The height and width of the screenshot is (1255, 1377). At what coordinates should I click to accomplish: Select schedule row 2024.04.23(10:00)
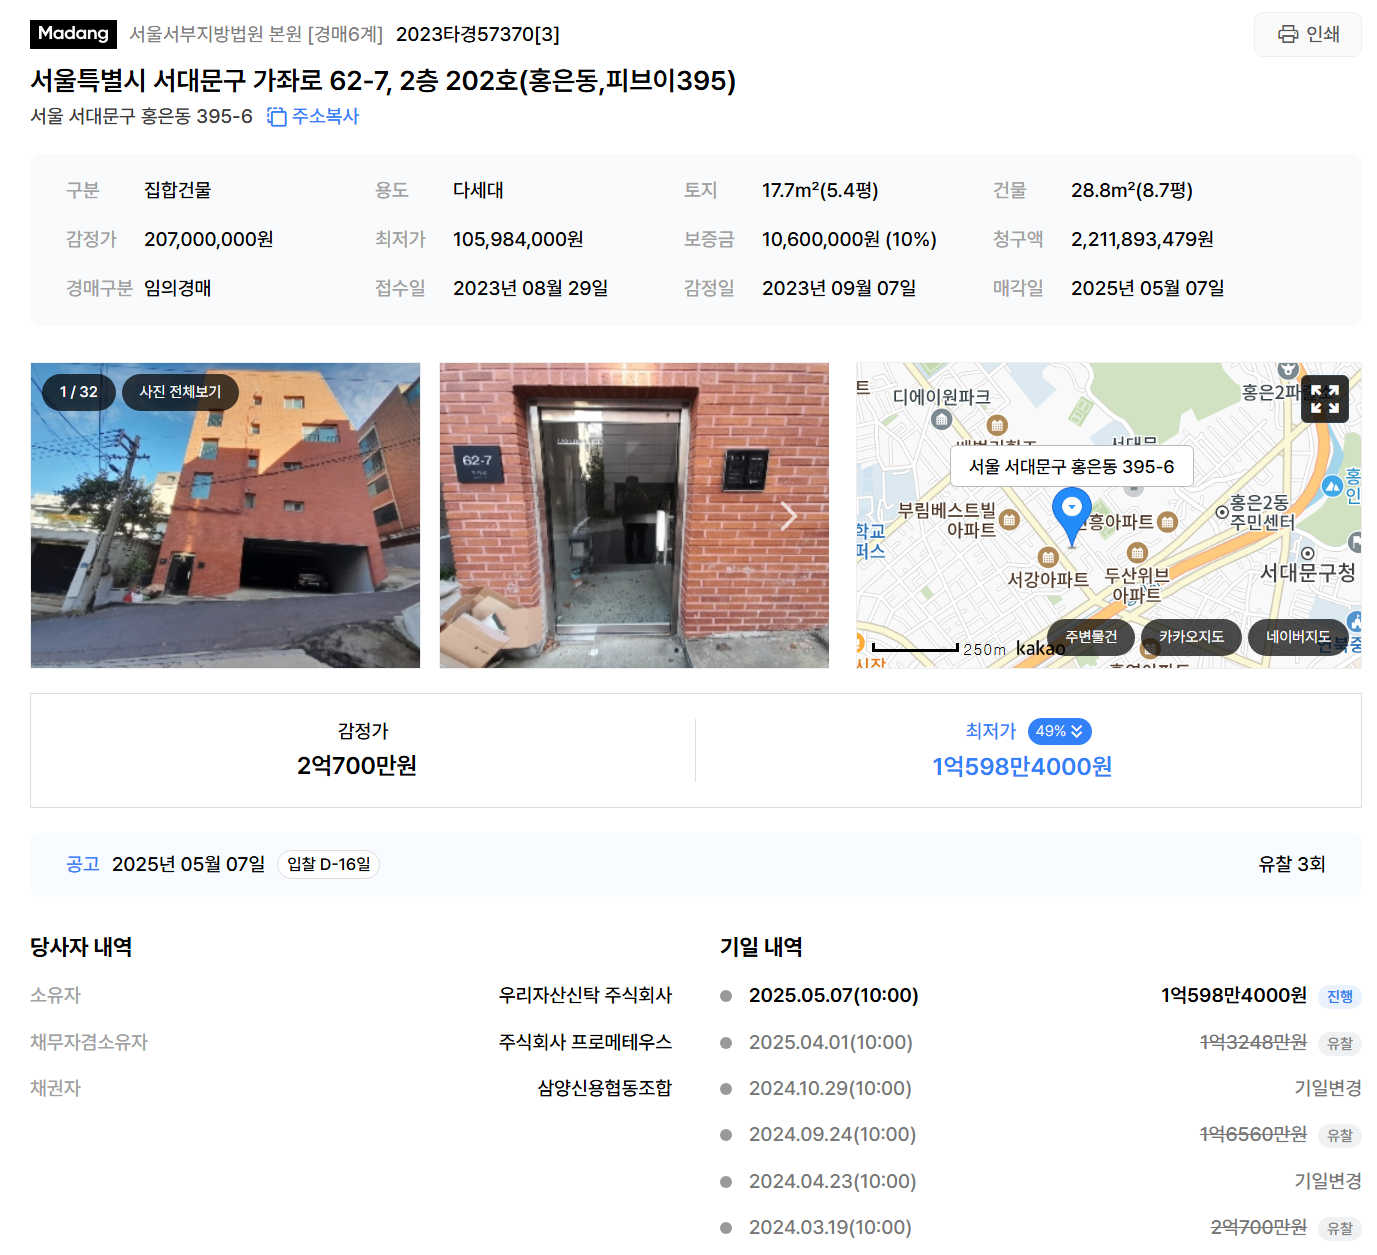[x=1040, y=1181]
